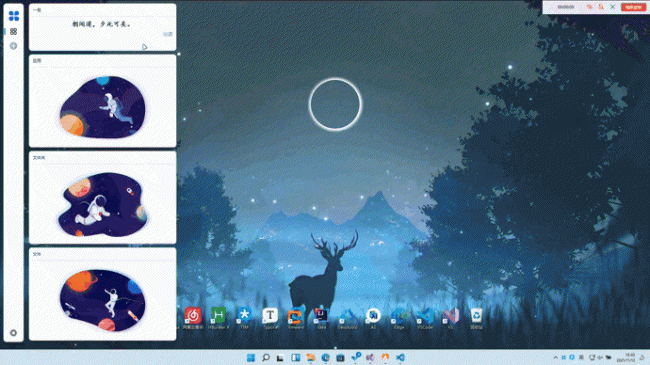Select the grid view icon in the sidebar

(14, 32)
